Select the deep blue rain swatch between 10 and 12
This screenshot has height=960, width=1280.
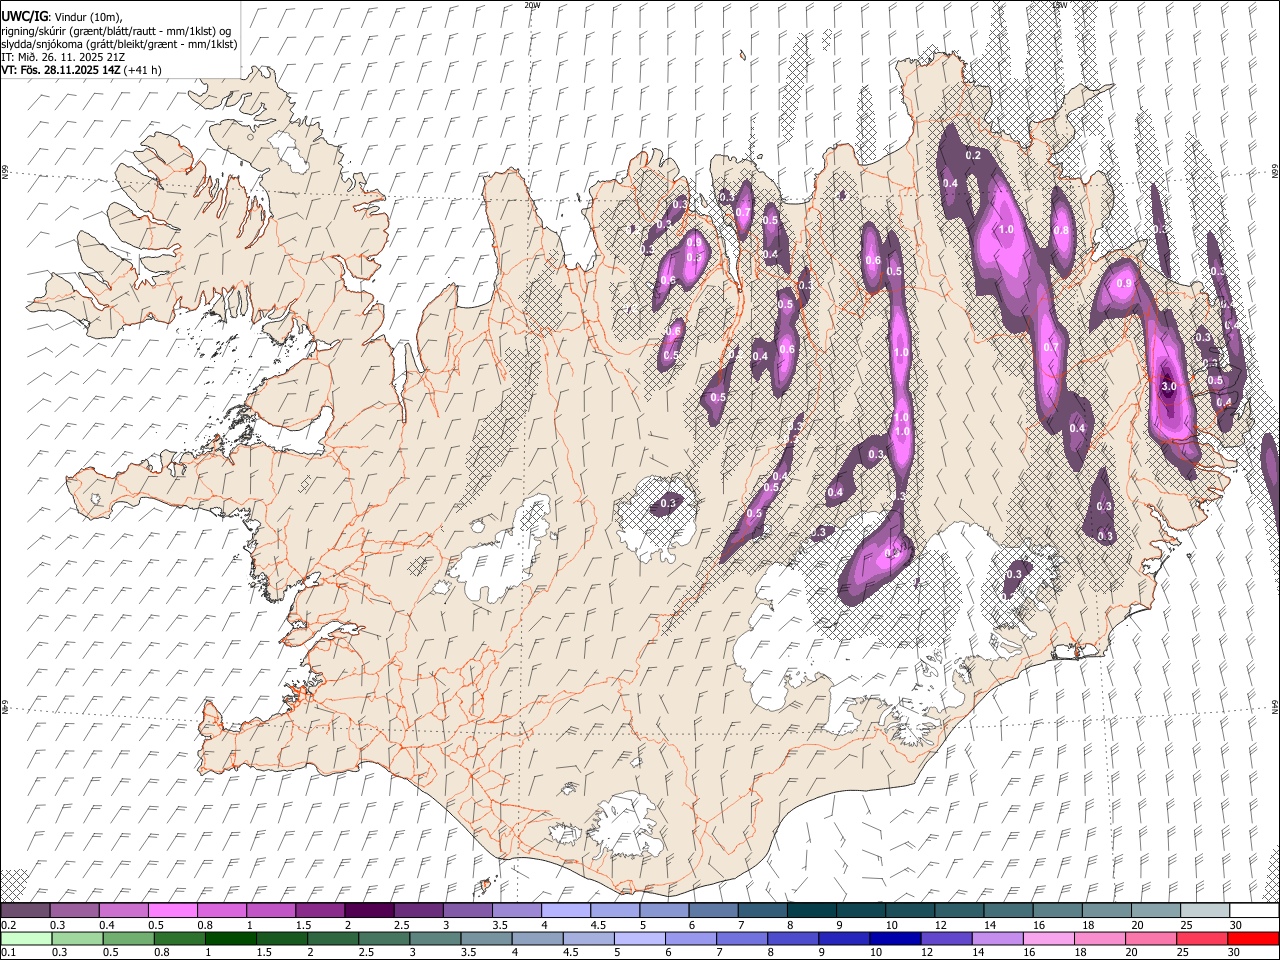(x=895, y=938)
